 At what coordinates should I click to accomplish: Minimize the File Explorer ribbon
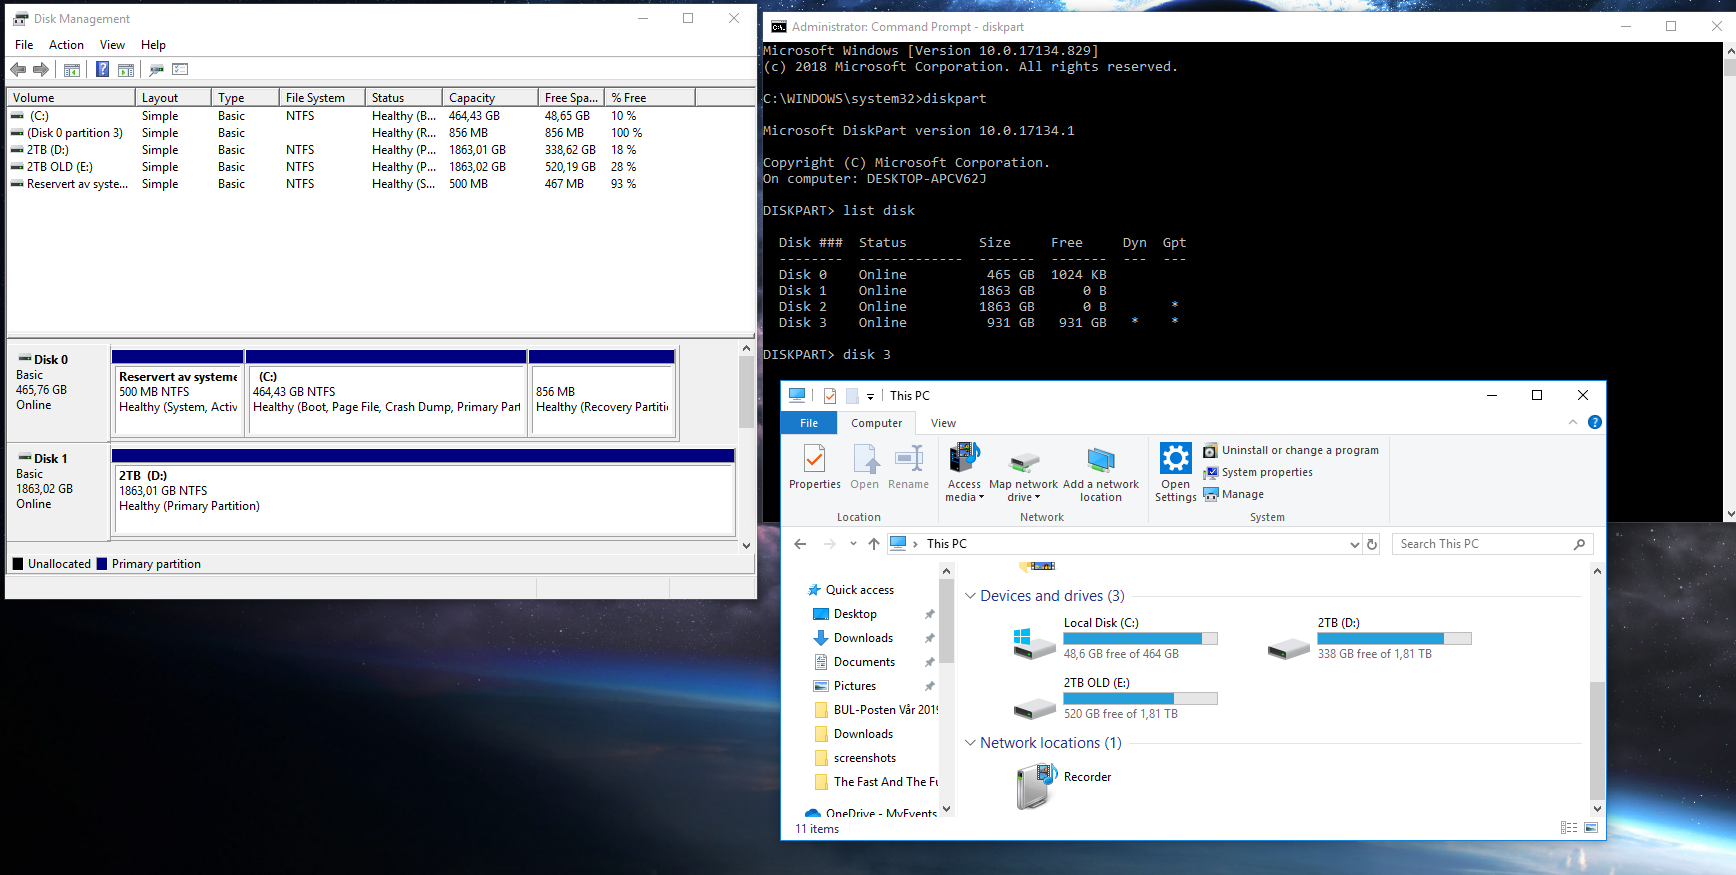(x=1573, y=422)
